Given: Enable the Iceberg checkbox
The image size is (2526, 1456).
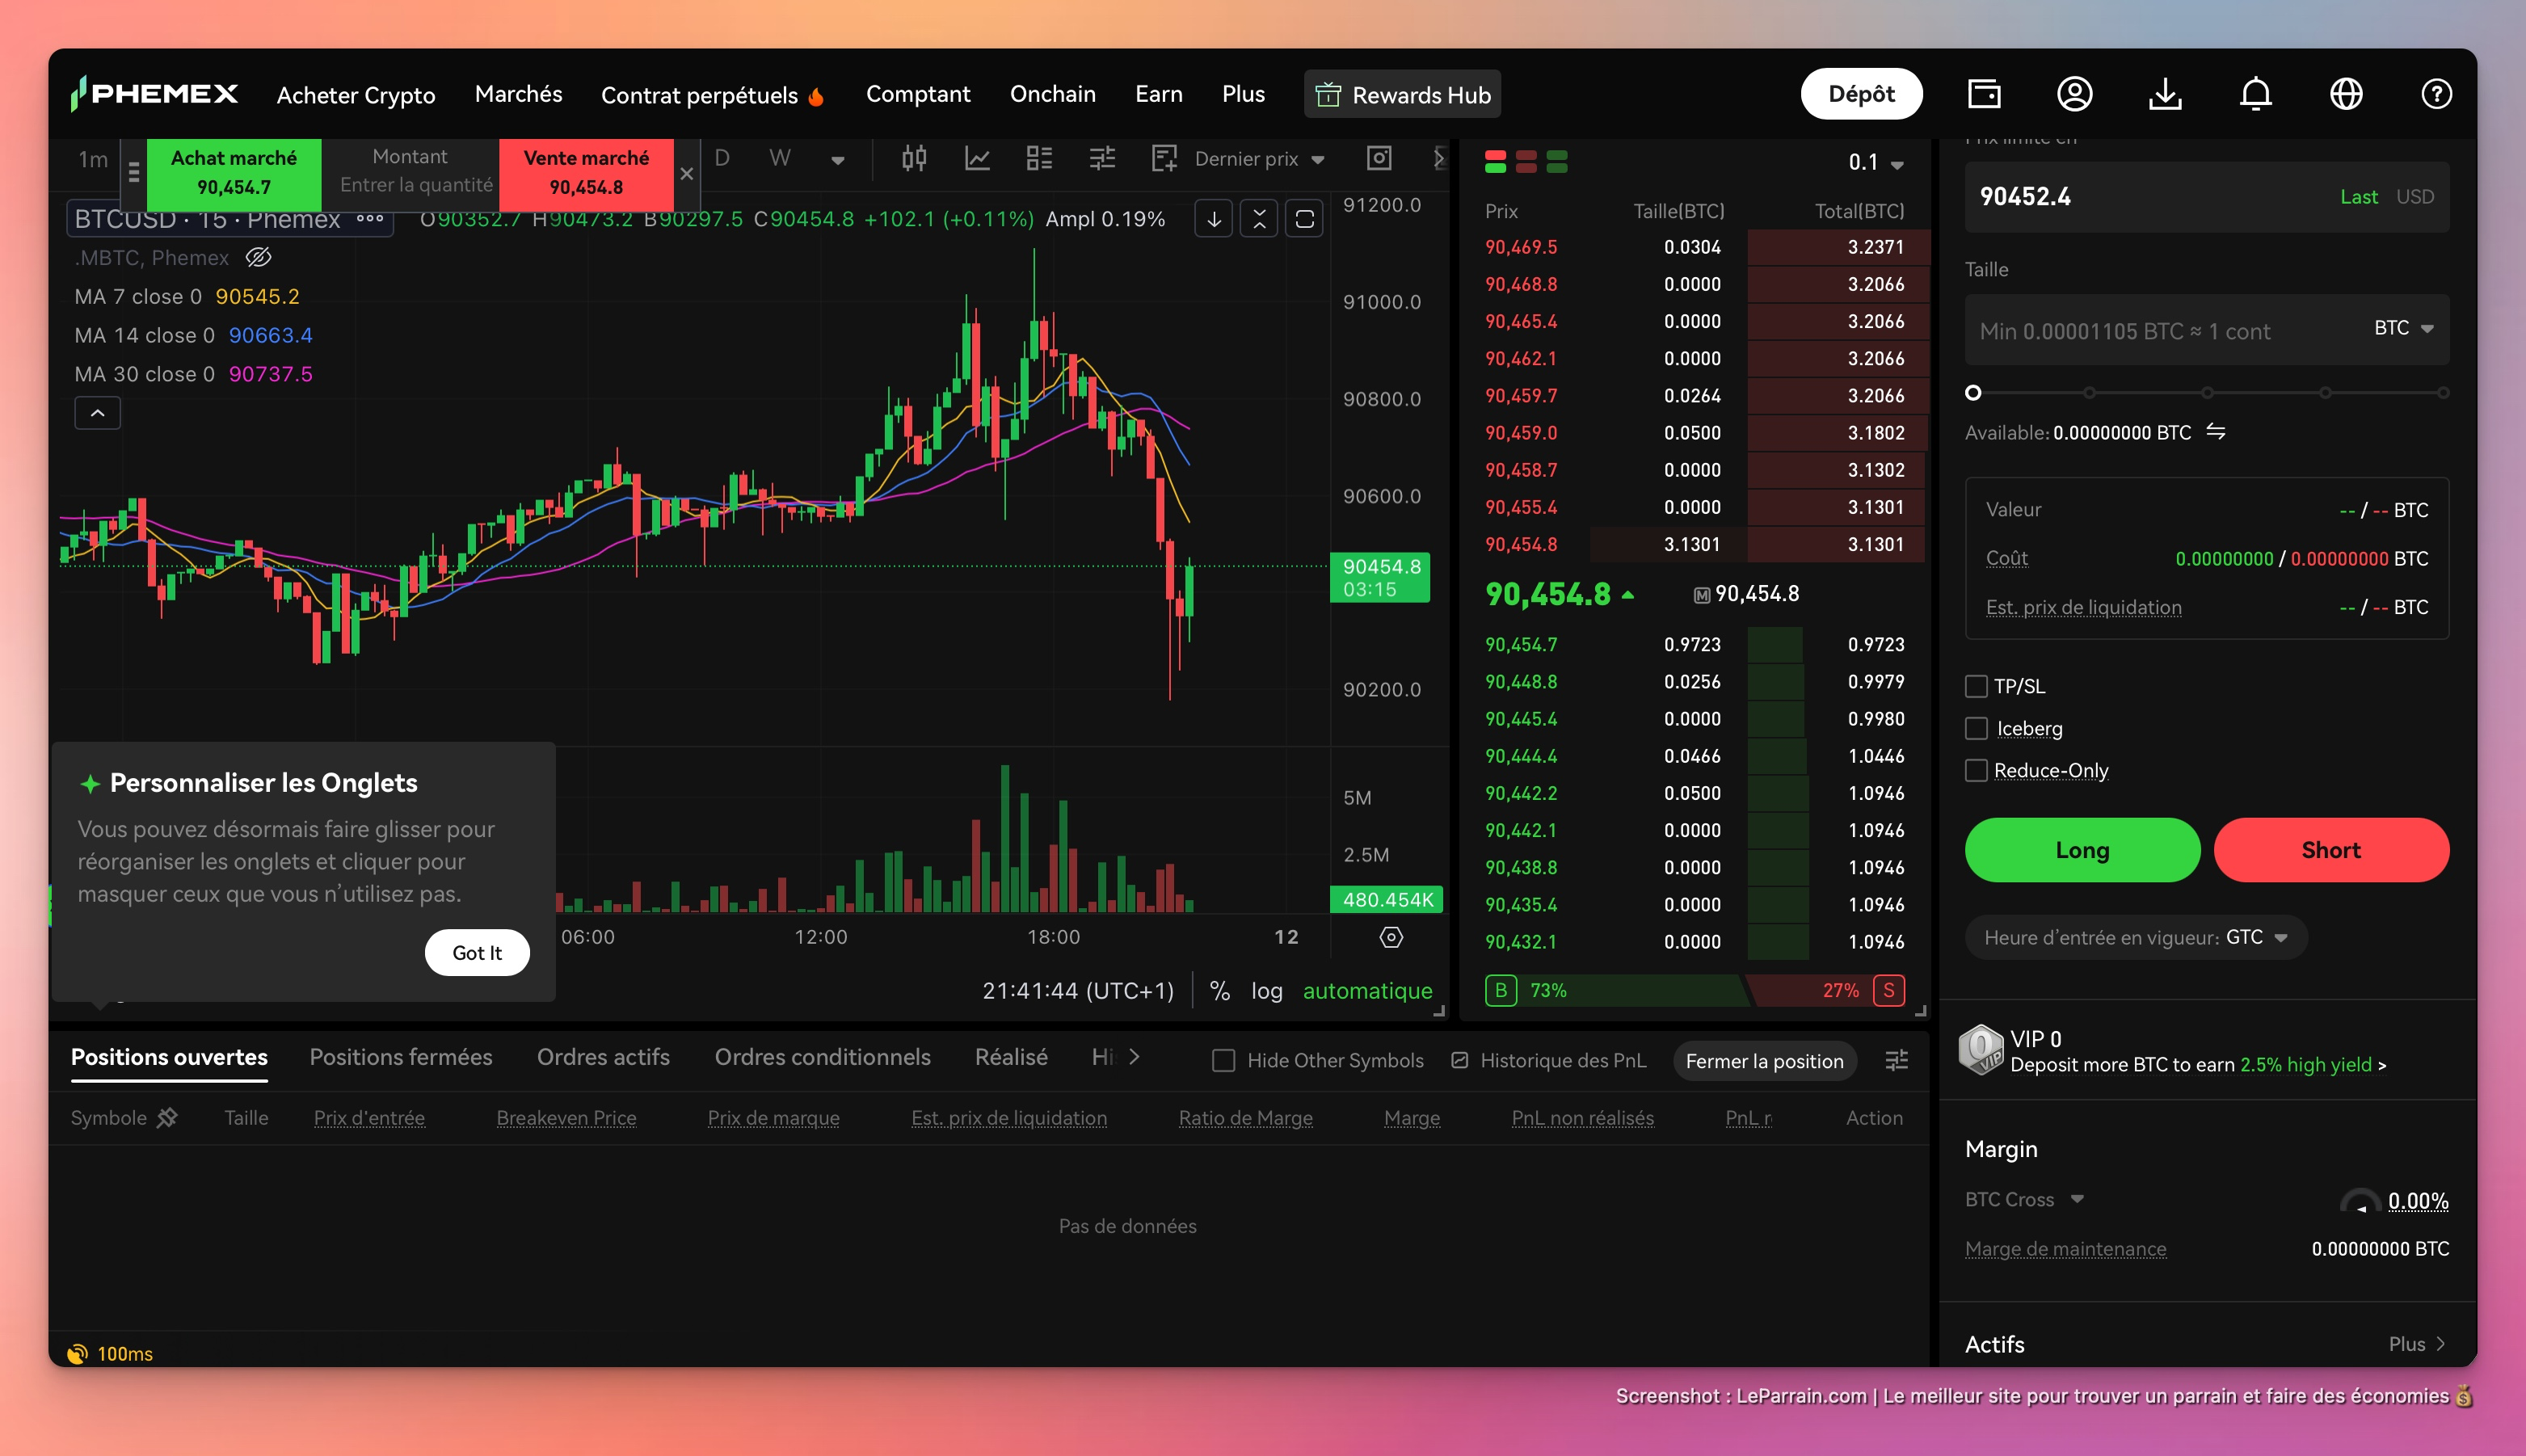Looking at the screenshot, I should click(1976, 729).
